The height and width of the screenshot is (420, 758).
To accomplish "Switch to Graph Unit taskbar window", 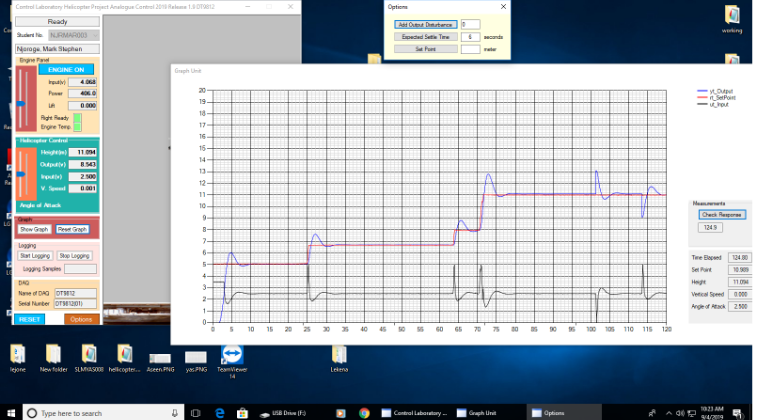I will coord(490,412).
